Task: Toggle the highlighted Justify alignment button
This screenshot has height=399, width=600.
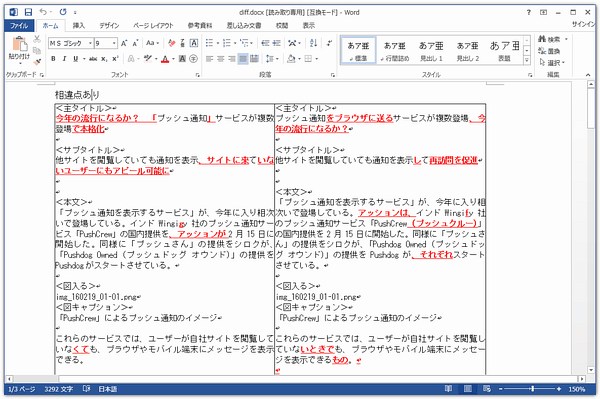Action: pos(243,59)
